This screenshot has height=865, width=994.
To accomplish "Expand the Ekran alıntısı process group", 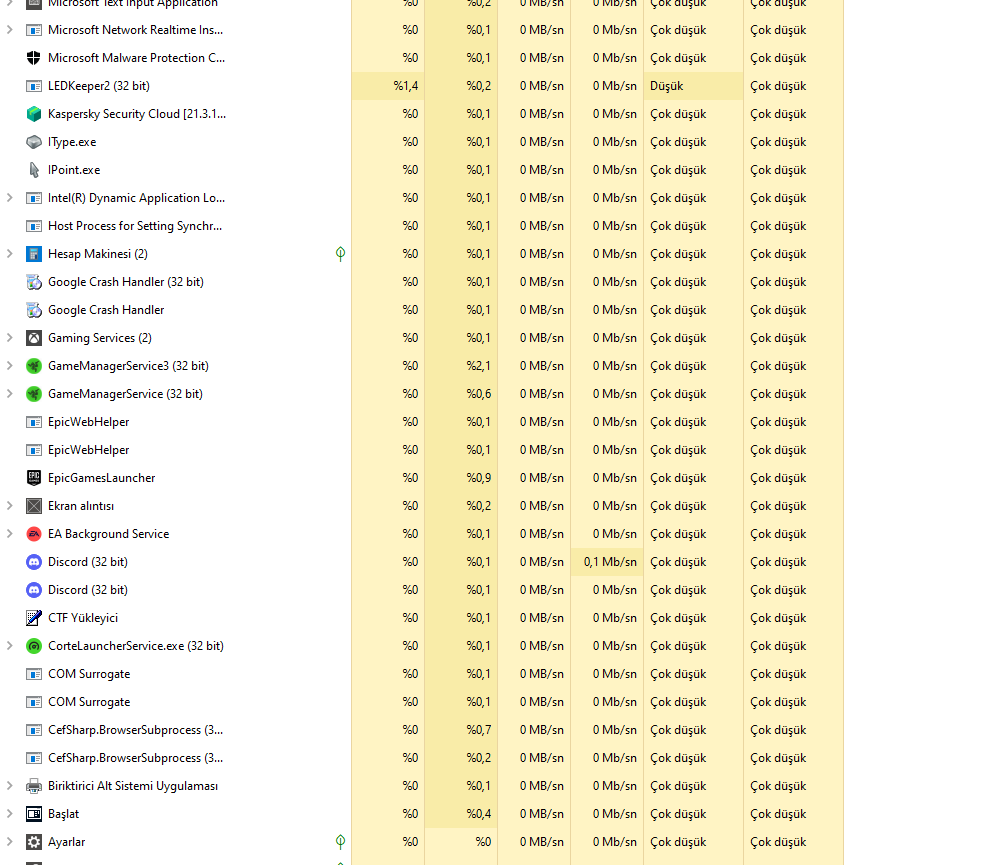I will click(x=10, y=506).
